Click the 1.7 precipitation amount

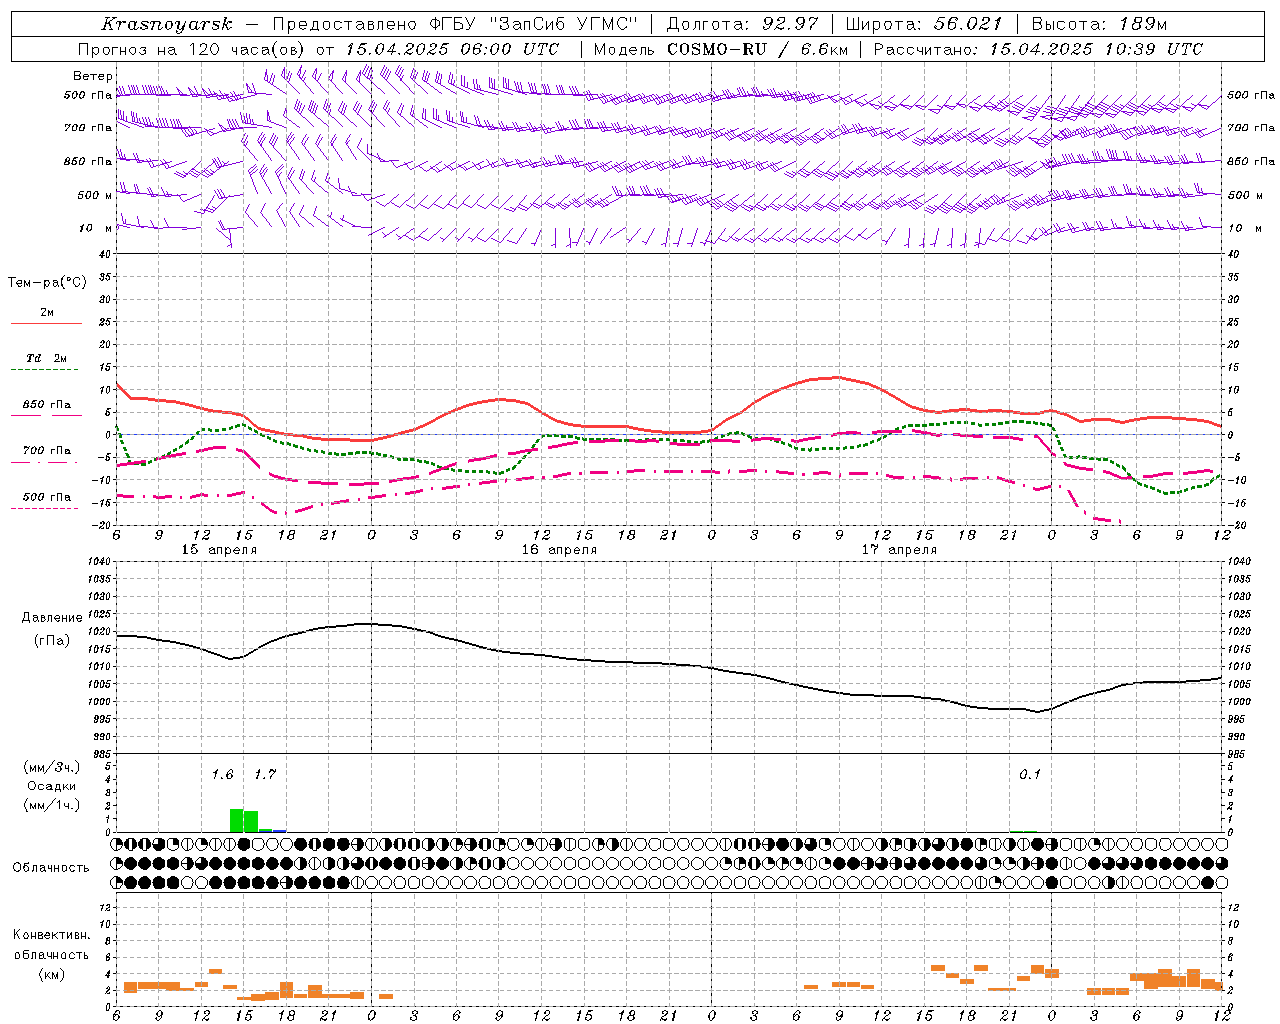264,775
